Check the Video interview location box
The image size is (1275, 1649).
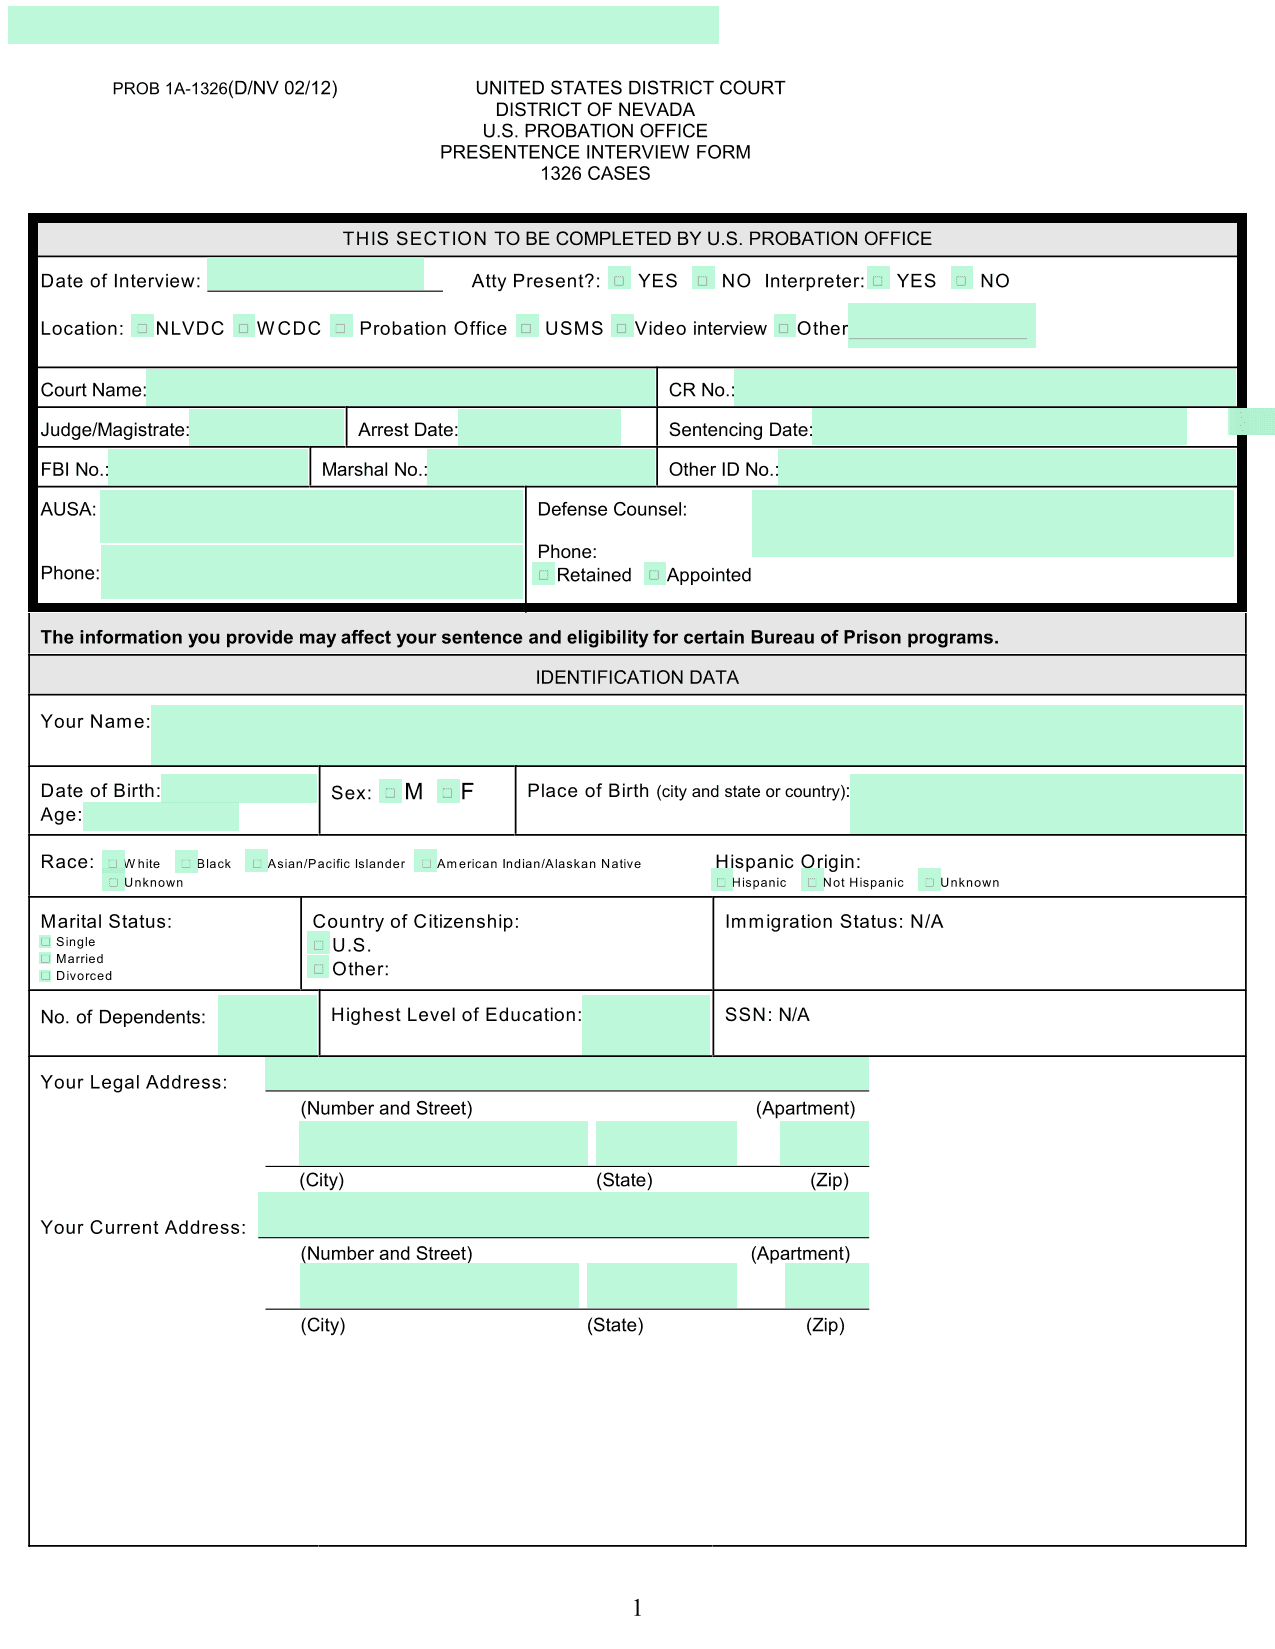coord(622,328)
